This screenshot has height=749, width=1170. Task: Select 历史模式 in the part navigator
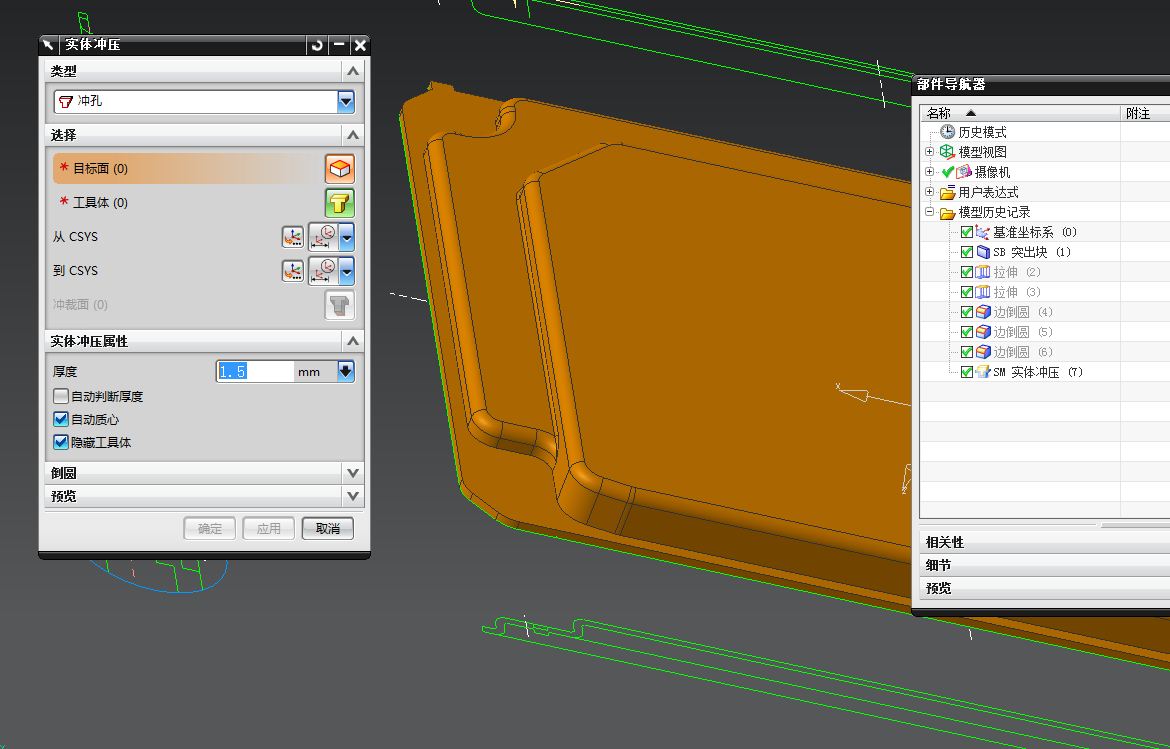pos(982,132)
